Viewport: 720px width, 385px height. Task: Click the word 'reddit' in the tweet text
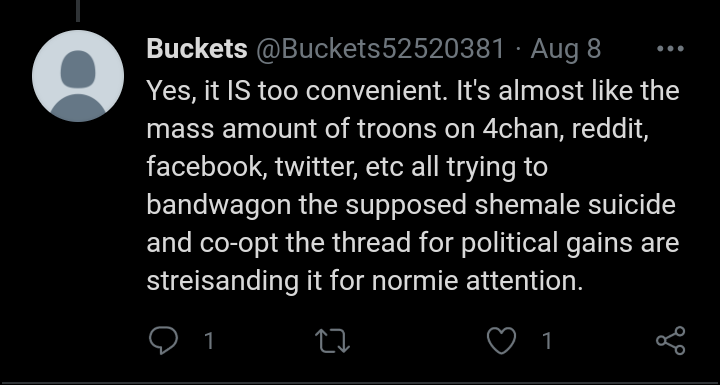coord(610,129)
